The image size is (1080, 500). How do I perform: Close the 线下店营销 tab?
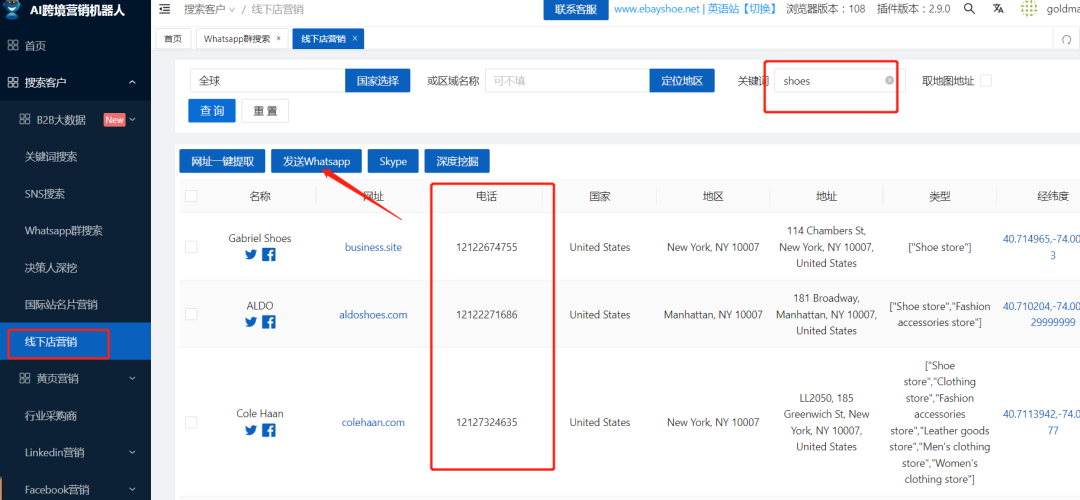pyautogui.click(x=354, y=39)
